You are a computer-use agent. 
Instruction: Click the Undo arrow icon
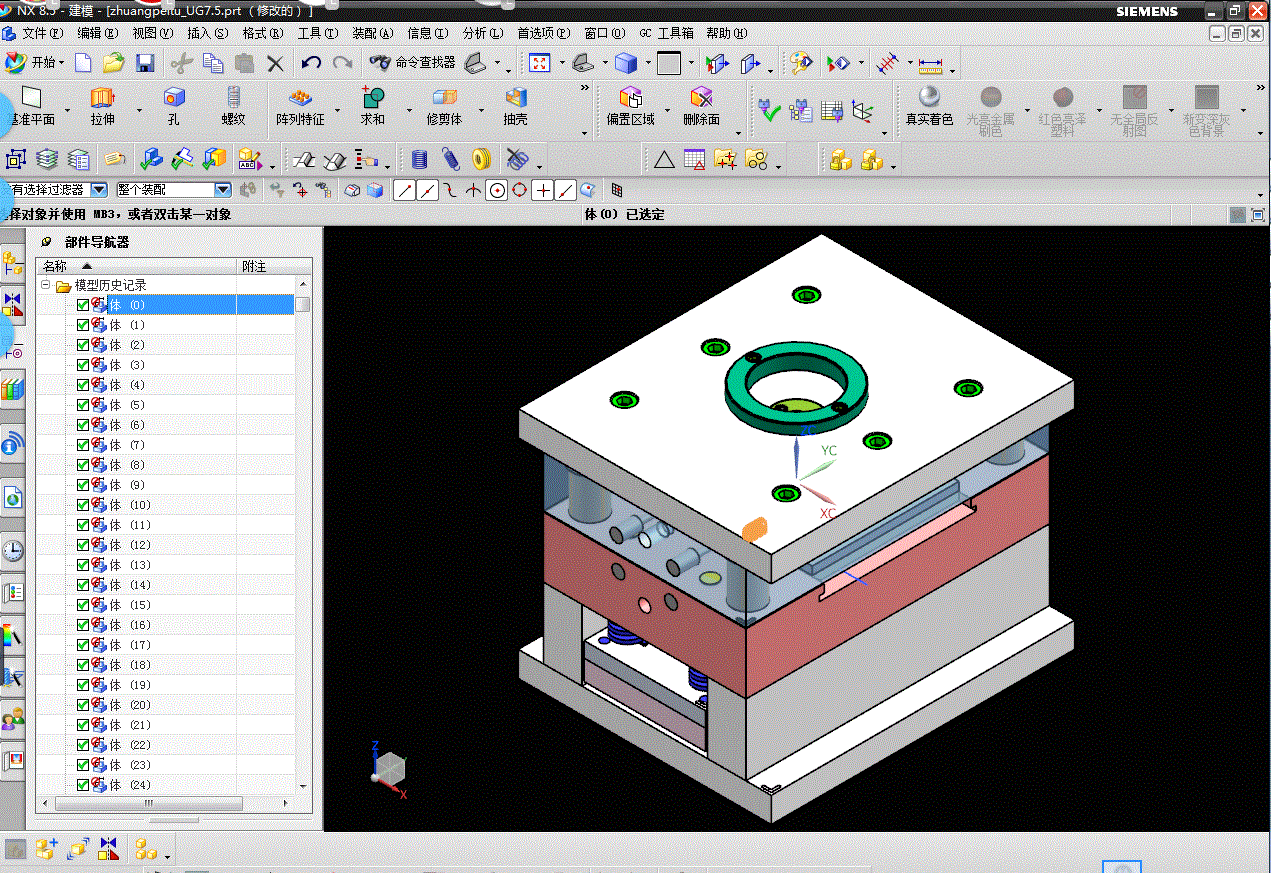point(311,63)
